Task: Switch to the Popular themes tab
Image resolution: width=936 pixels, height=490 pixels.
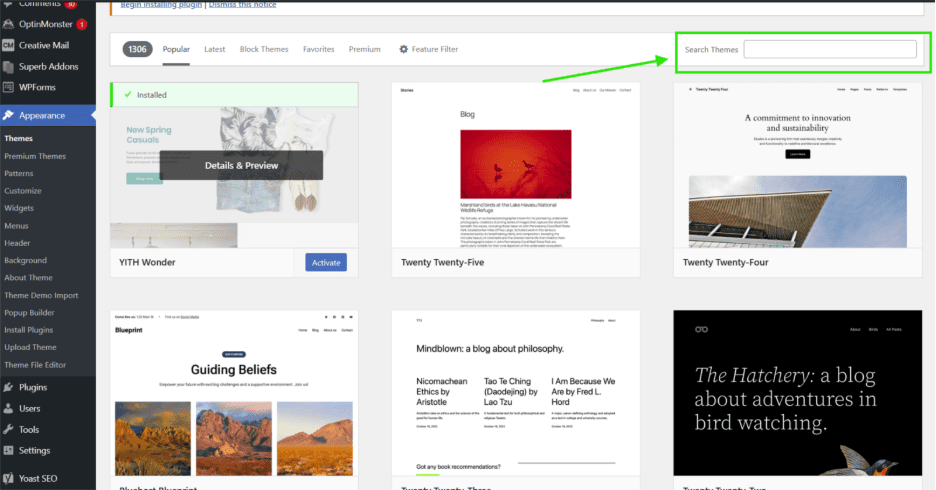Action: point(176,50)
